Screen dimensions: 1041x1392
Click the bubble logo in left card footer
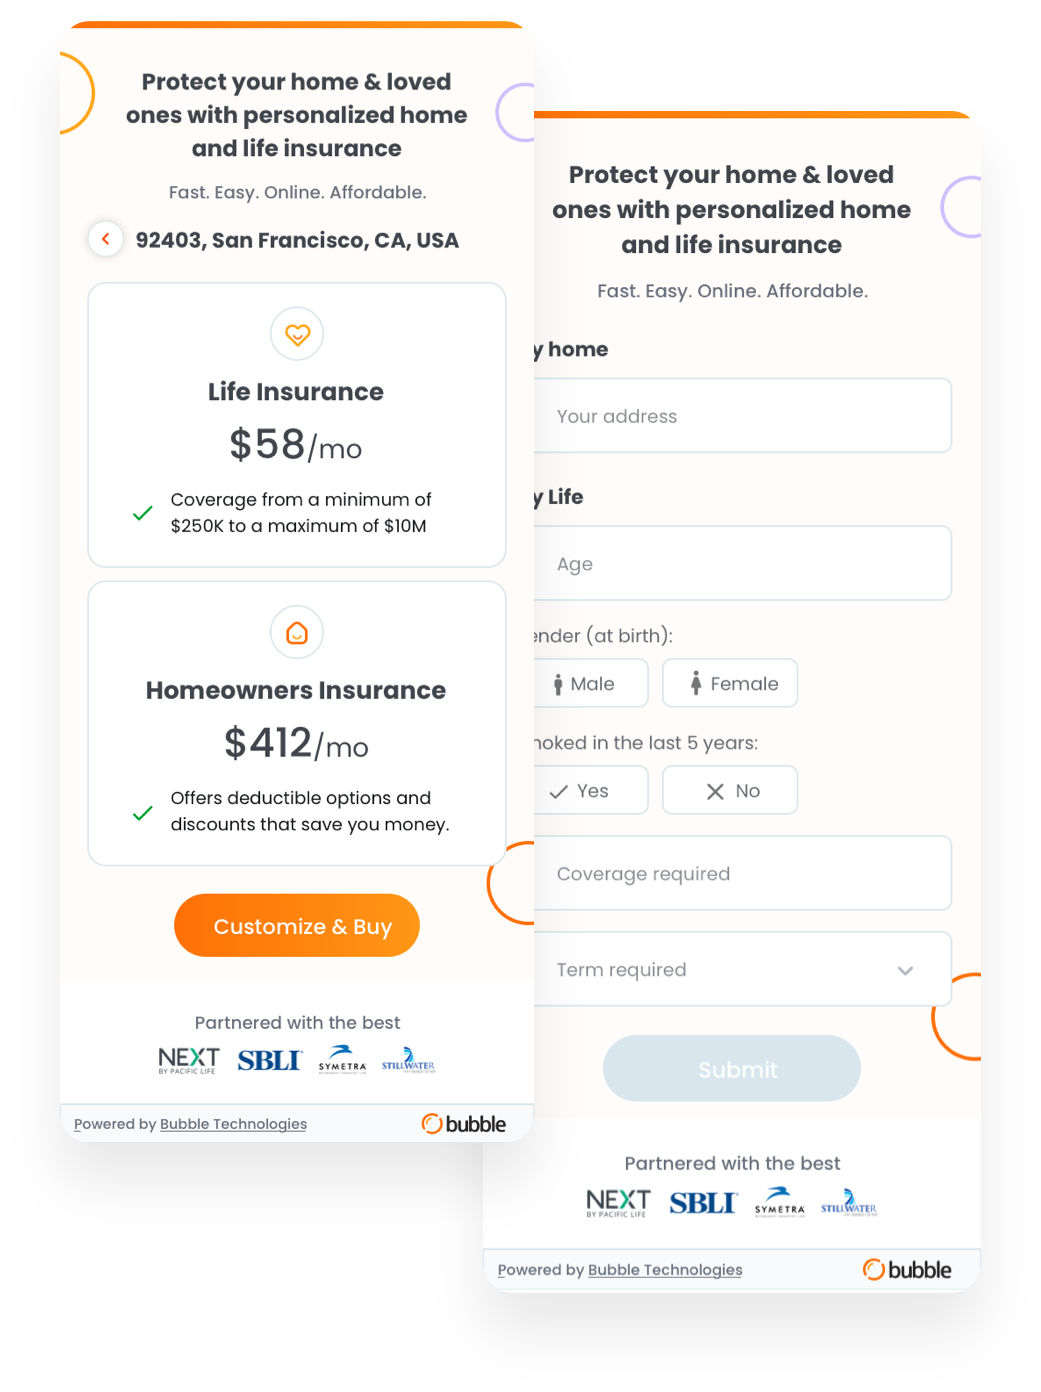click(x=464, y=1124)
